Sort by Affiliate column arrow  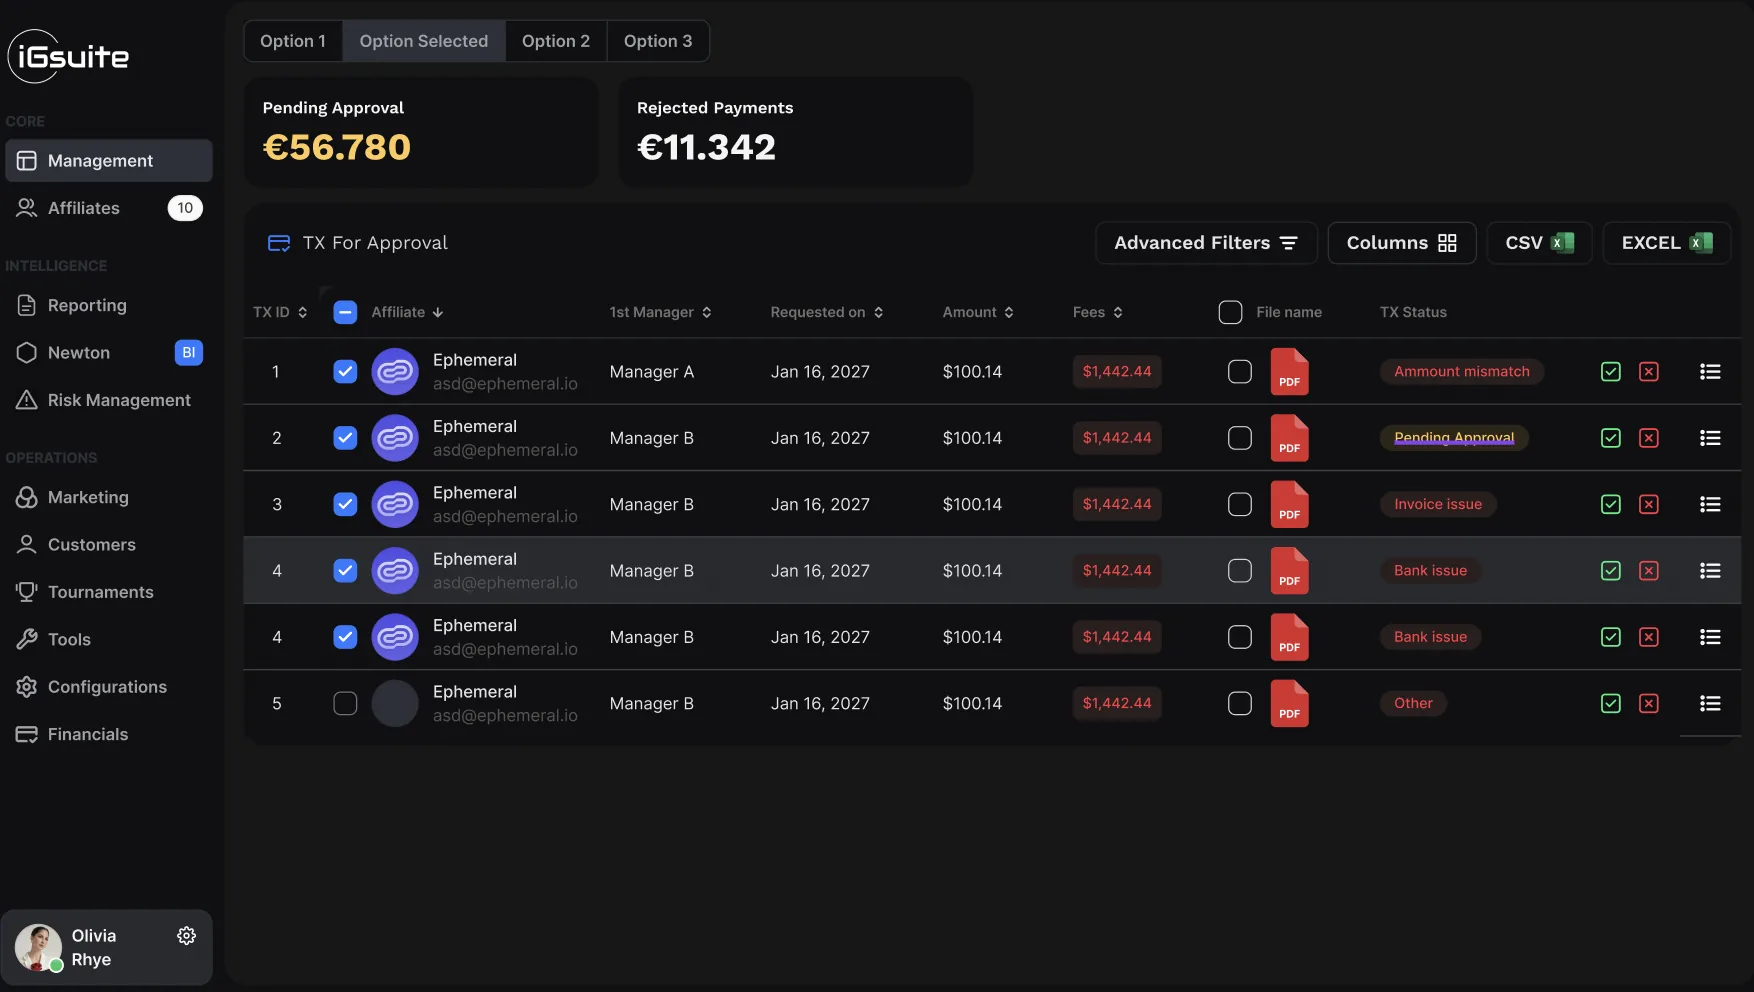click(438, 312)
